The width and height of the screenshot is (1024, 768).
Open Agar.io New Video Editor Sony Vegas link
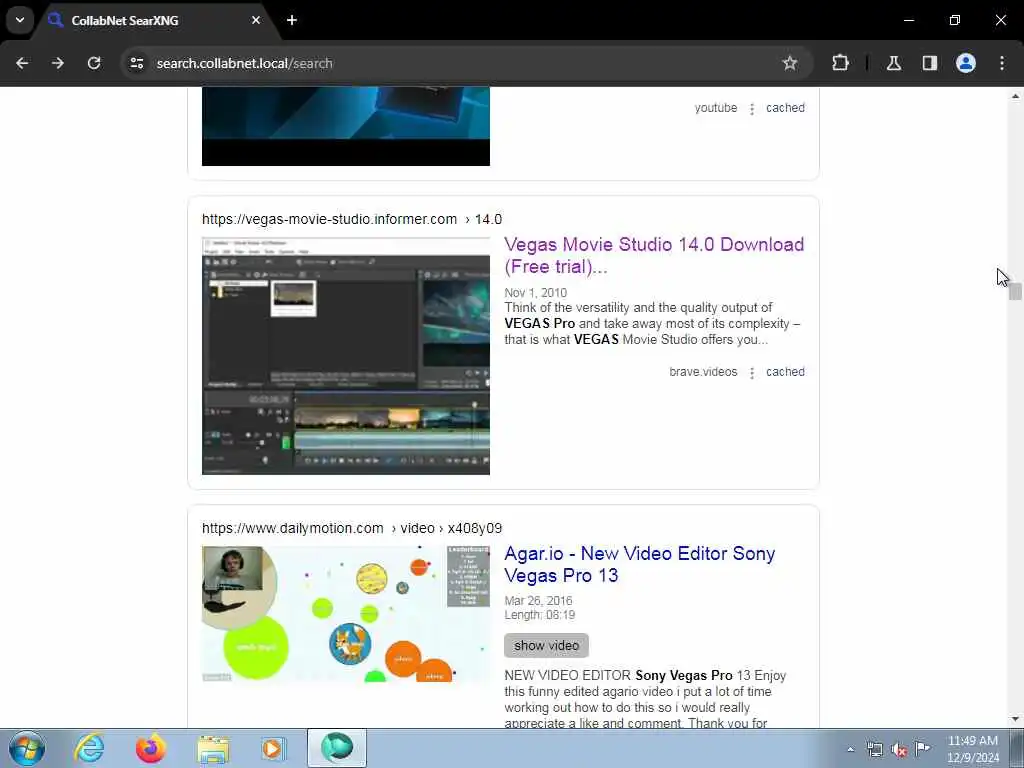coord(639,564)
